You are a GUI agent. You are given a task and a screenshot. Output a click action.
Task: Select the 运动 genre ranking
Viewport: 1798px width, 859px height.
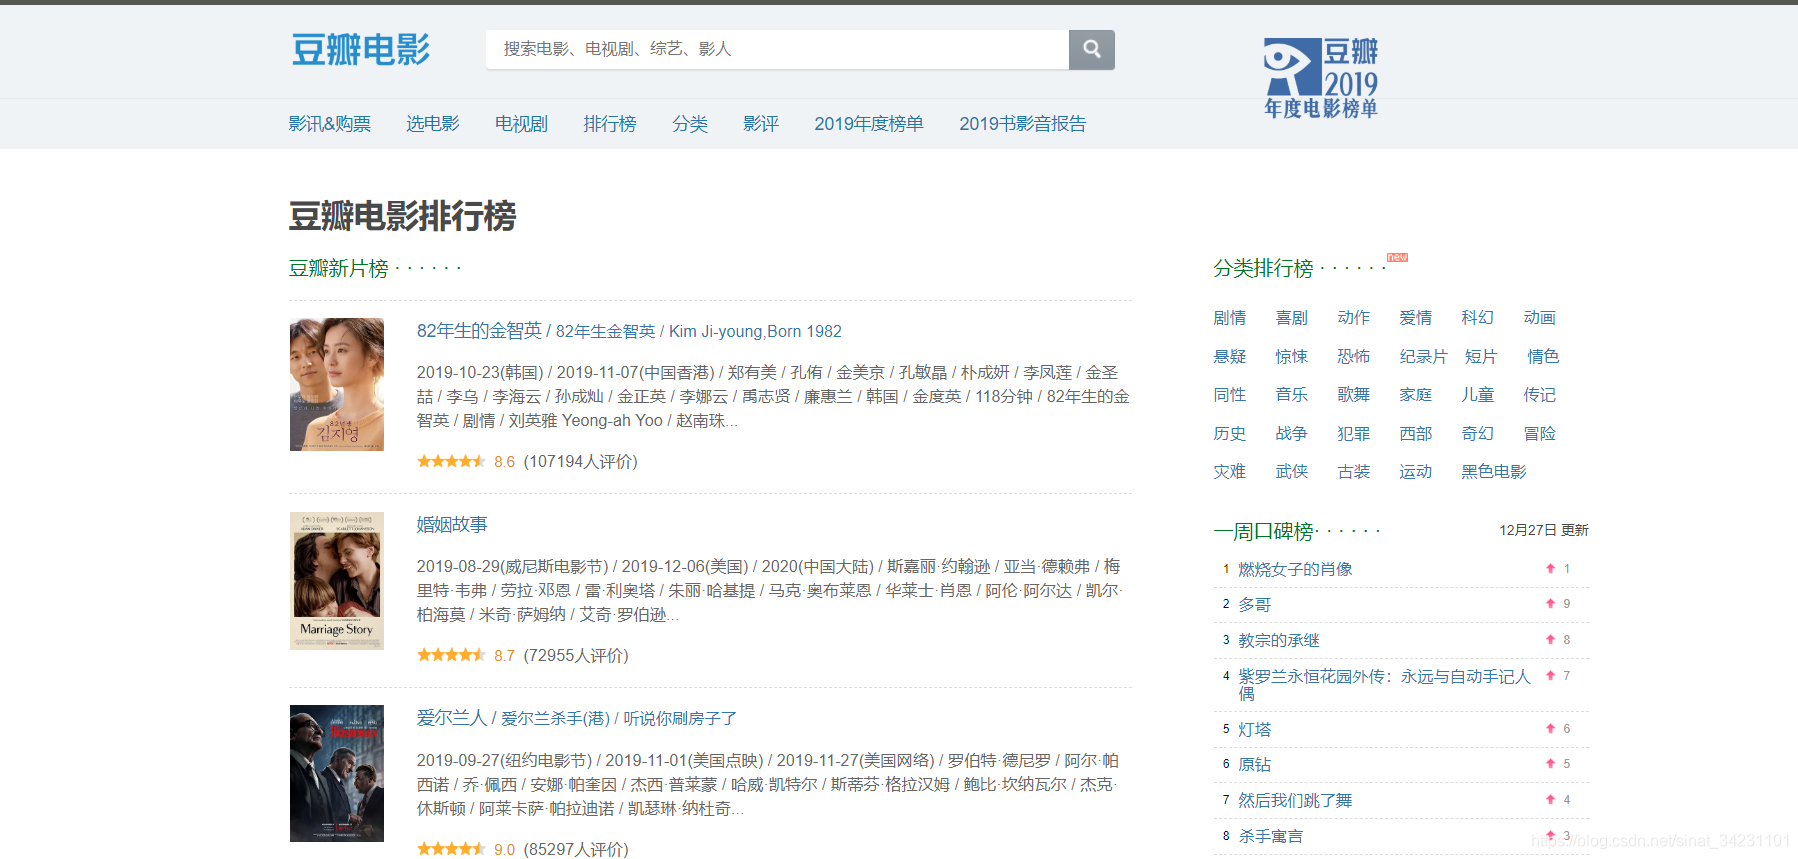pyautogui.click(x=1416, y=472)
